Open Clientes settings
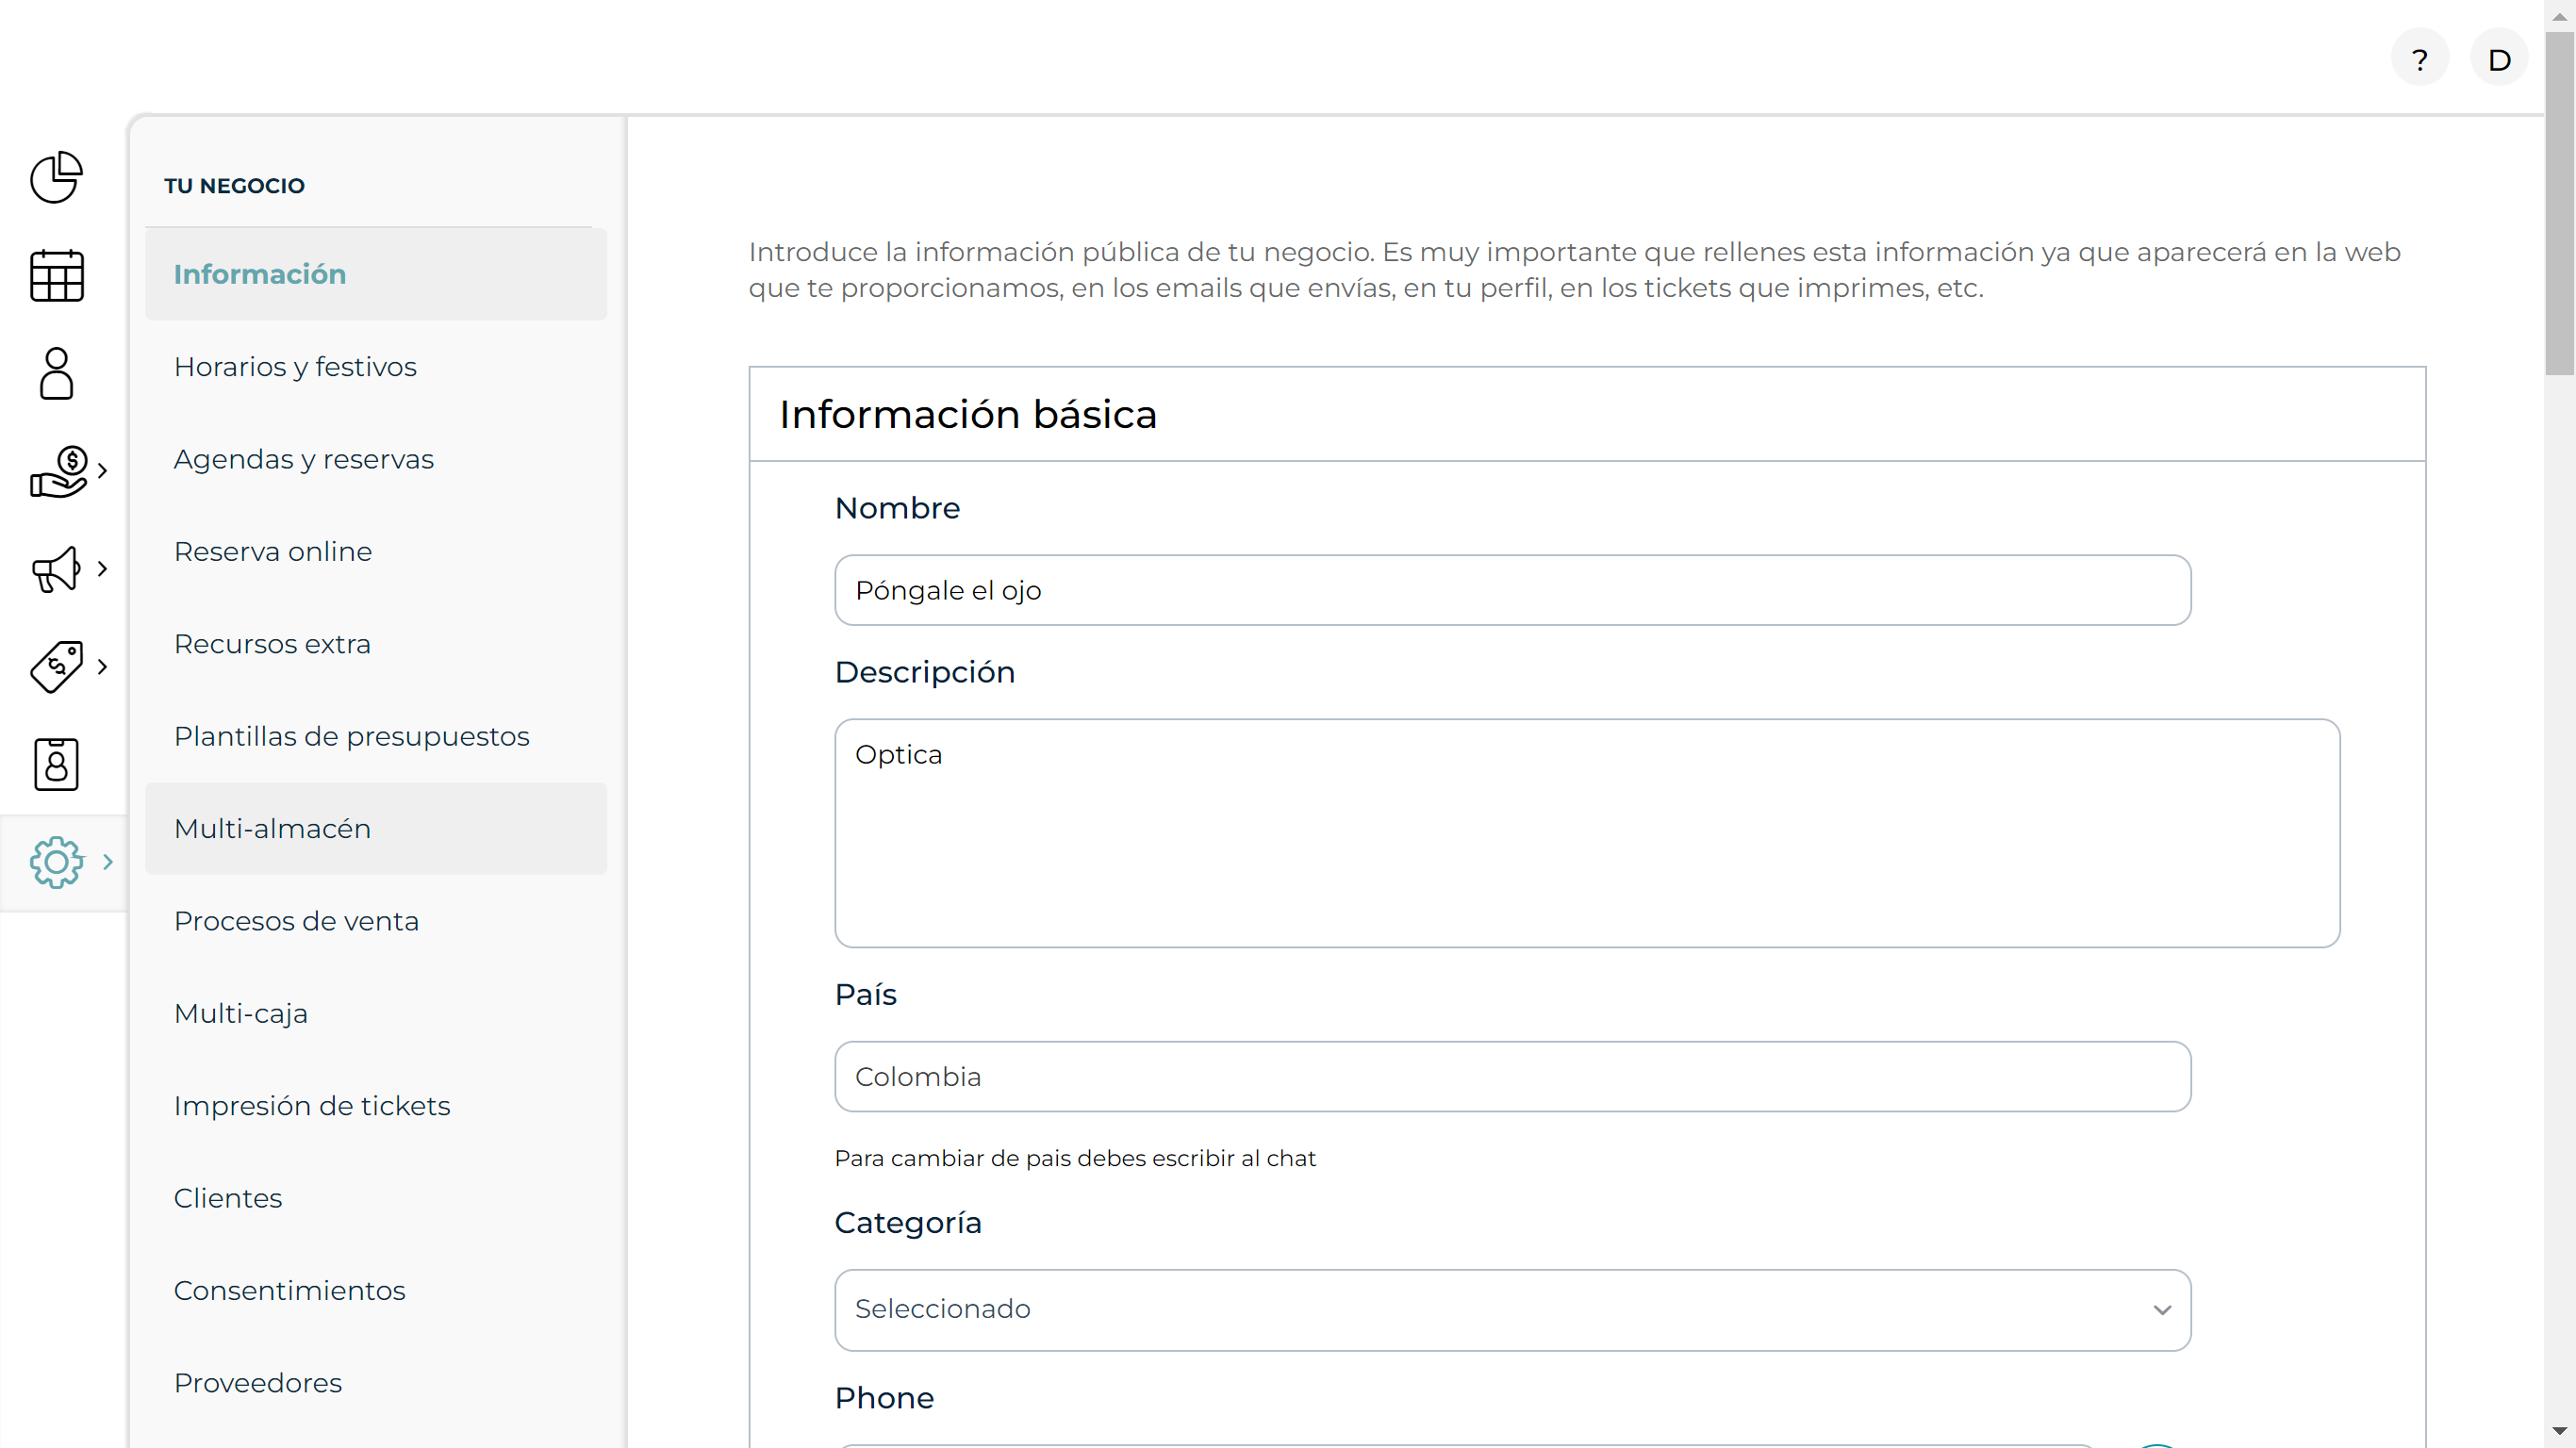 click(x=376, y=1198)
